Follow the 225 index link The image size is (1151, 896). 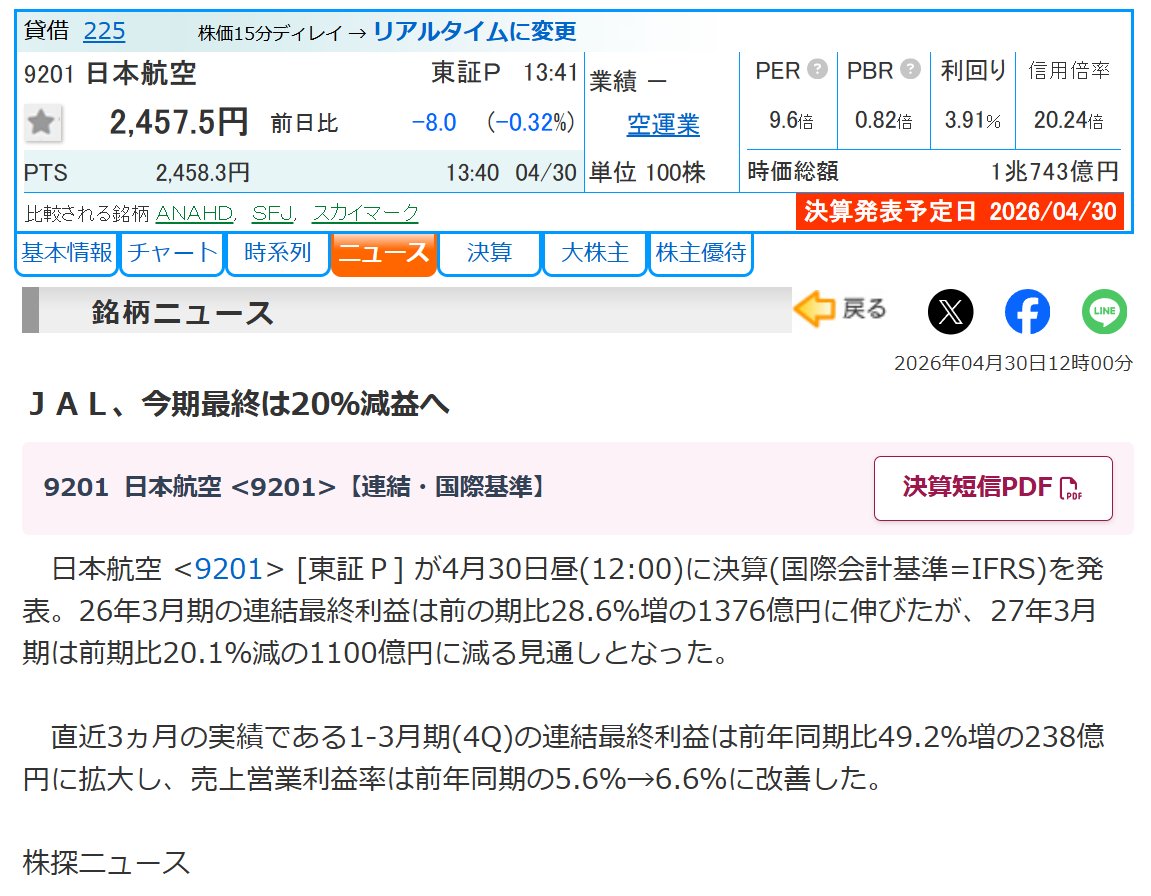click(104, 32)
